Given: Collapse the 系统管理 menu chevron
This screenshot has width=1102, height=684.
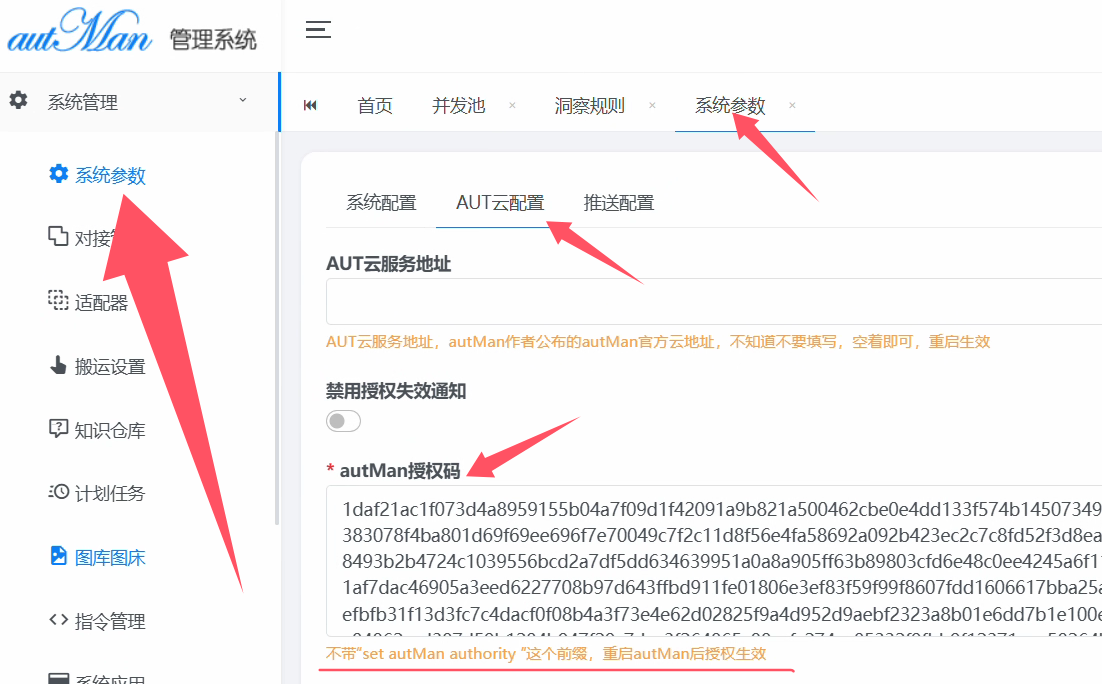Looking at the screenshot, I should click(x=242, y=100).
